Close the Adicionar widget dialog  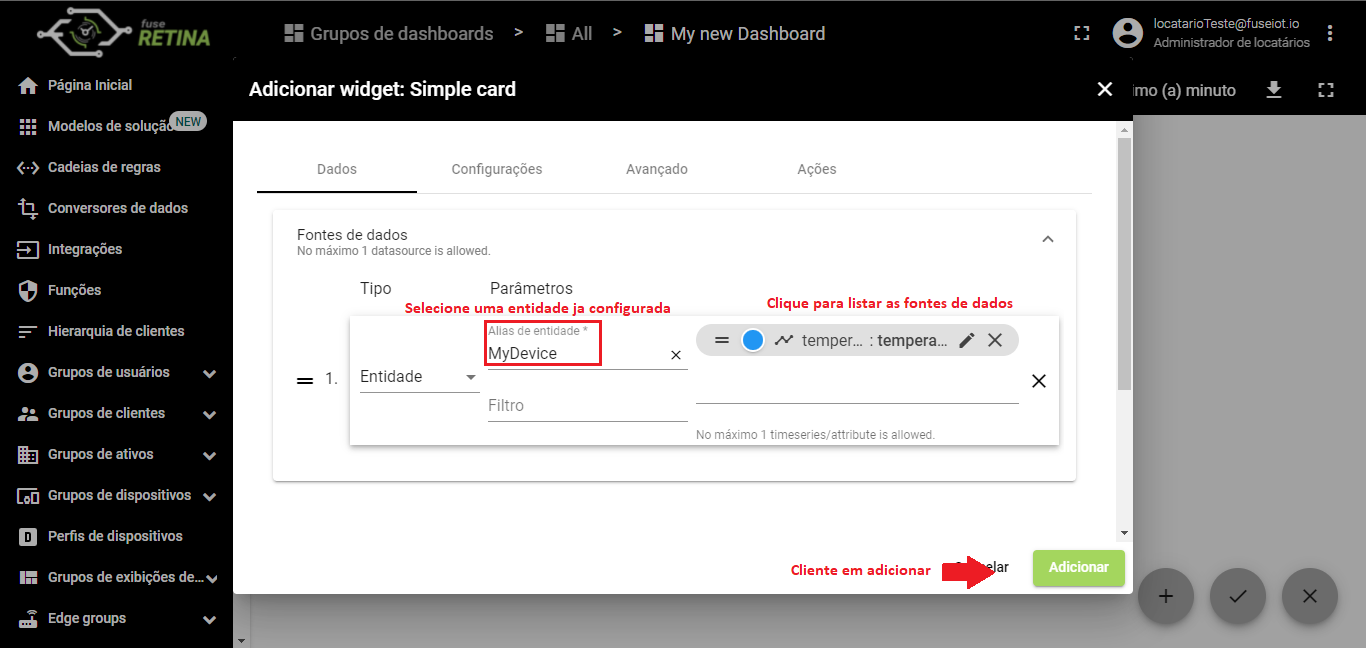point(1105,89)
